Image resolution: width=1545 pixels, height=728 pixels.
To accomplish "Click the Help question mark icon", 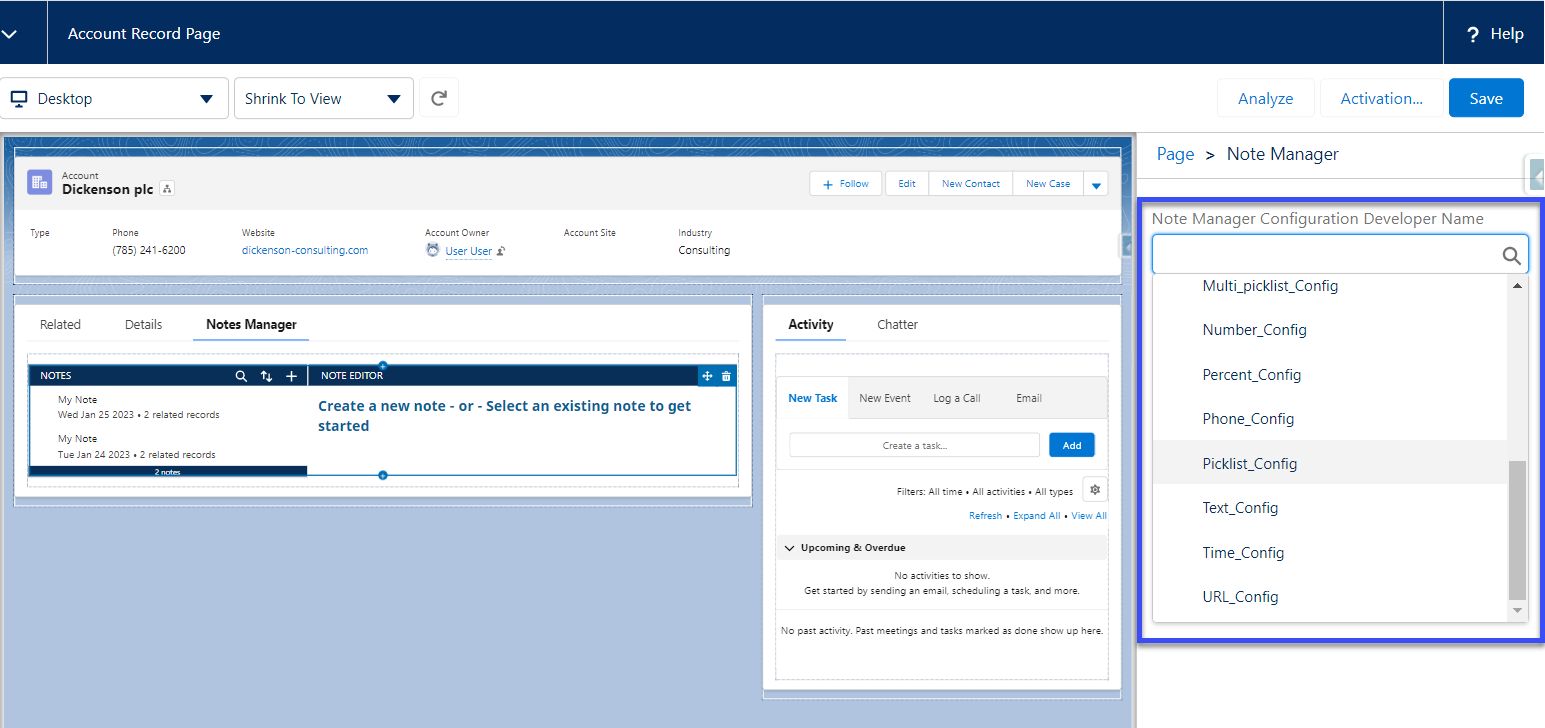I will 1473,33.
